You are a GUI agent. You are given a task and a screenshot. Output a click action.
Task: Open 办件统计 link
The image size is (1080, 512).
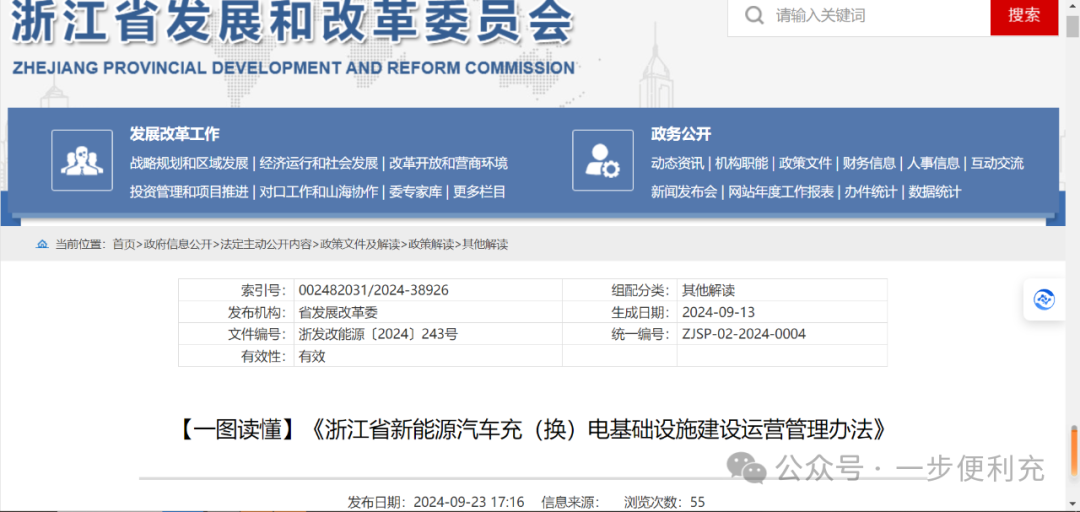click(x=871, y=192)
